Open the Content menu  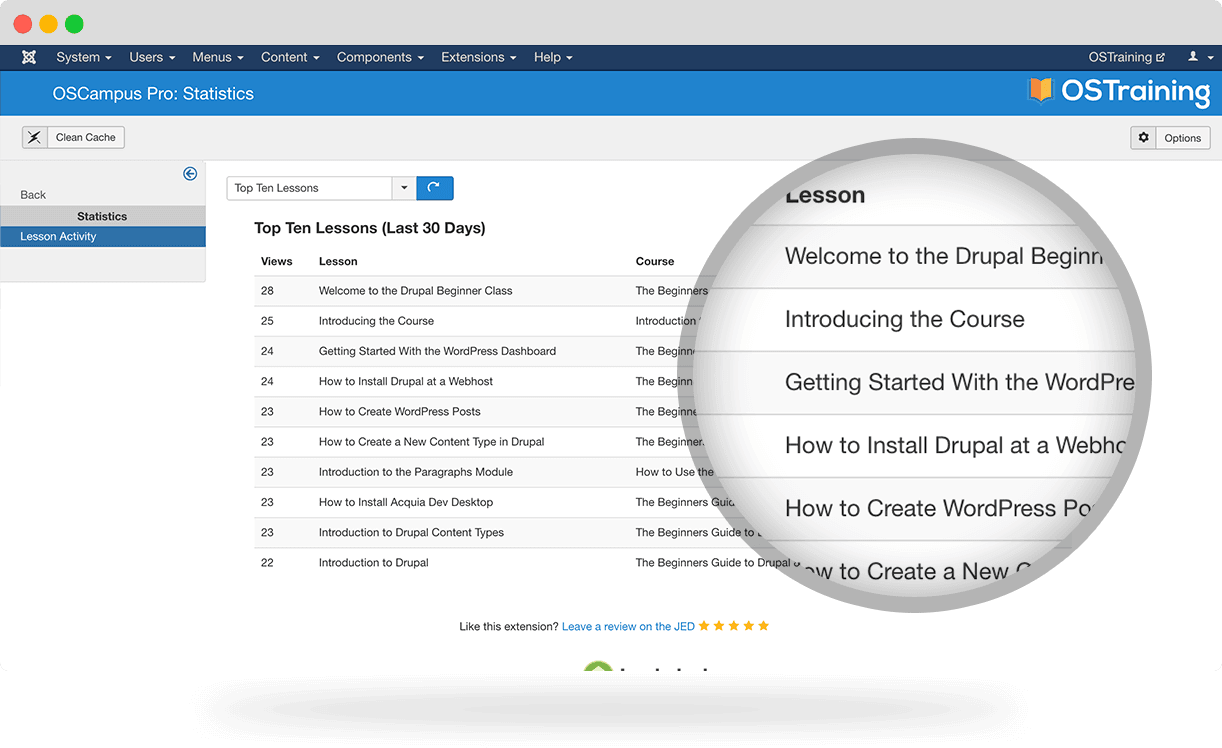[290, 57]
